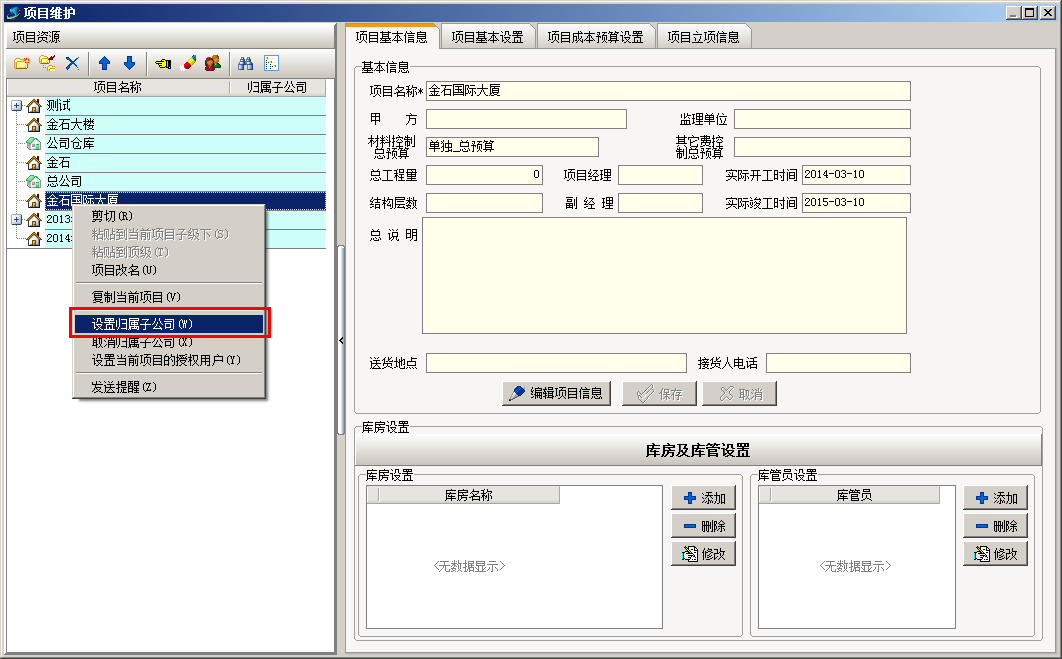Click the blue down arrow to move project down
This screenshot has width=1062, height=659.
coord(131,62)
